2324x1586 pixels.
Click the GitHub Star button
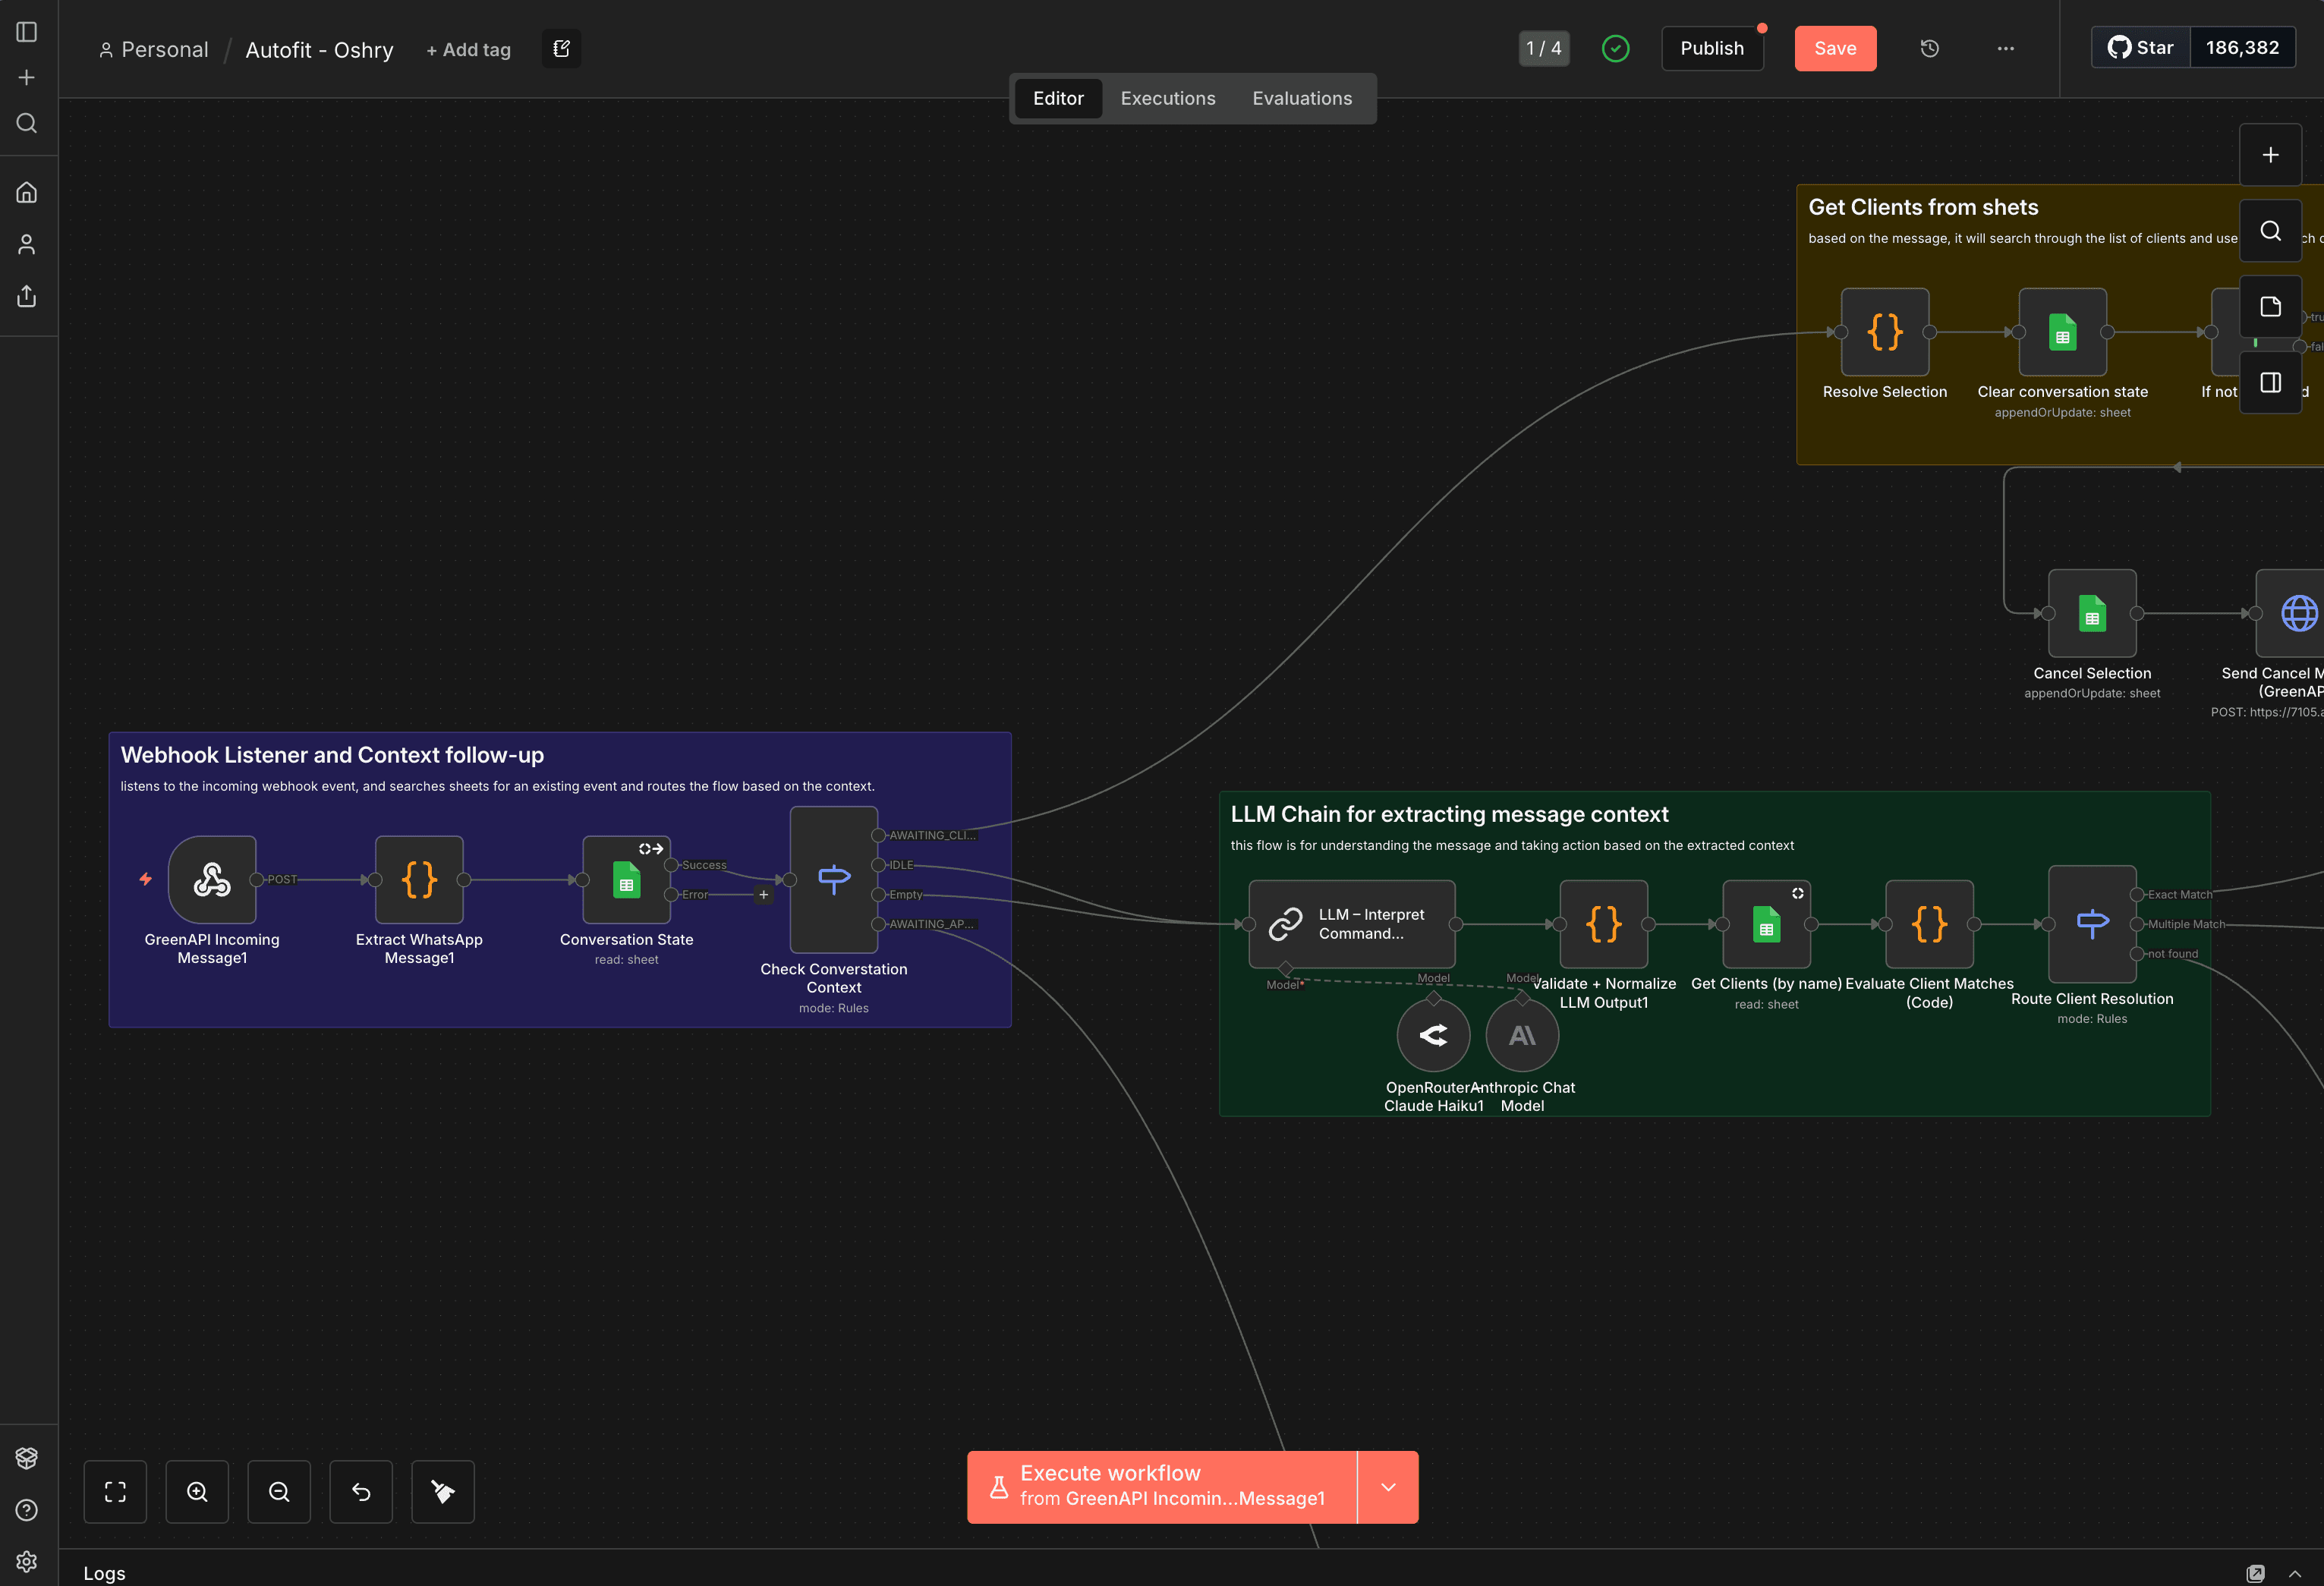2141,48
